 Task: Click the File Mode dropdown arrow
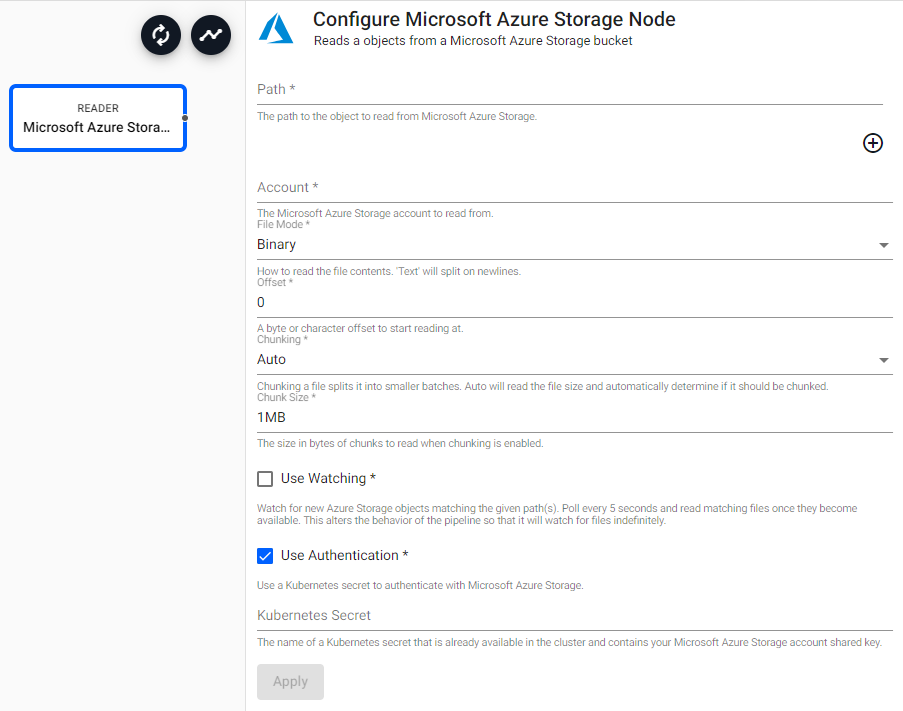(883, 245)
